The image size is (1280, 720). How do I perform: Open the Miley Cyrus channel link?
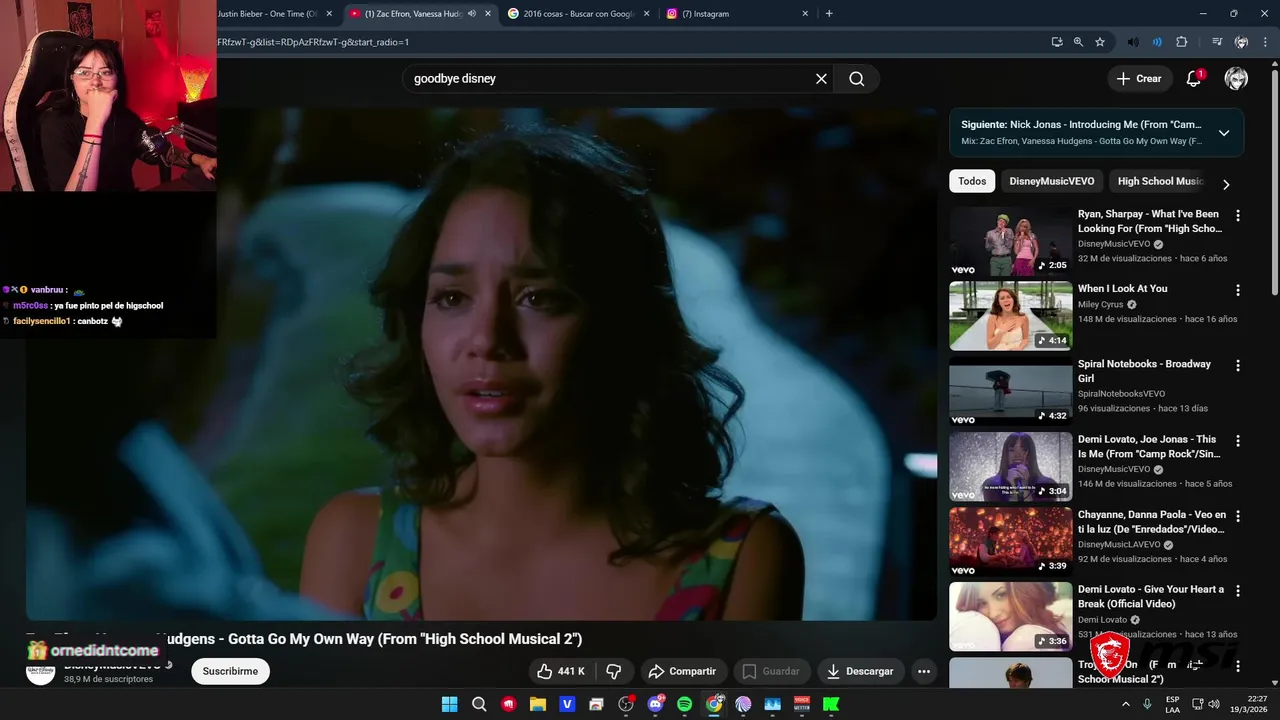pyautogui.click(x=1101, y=304)
